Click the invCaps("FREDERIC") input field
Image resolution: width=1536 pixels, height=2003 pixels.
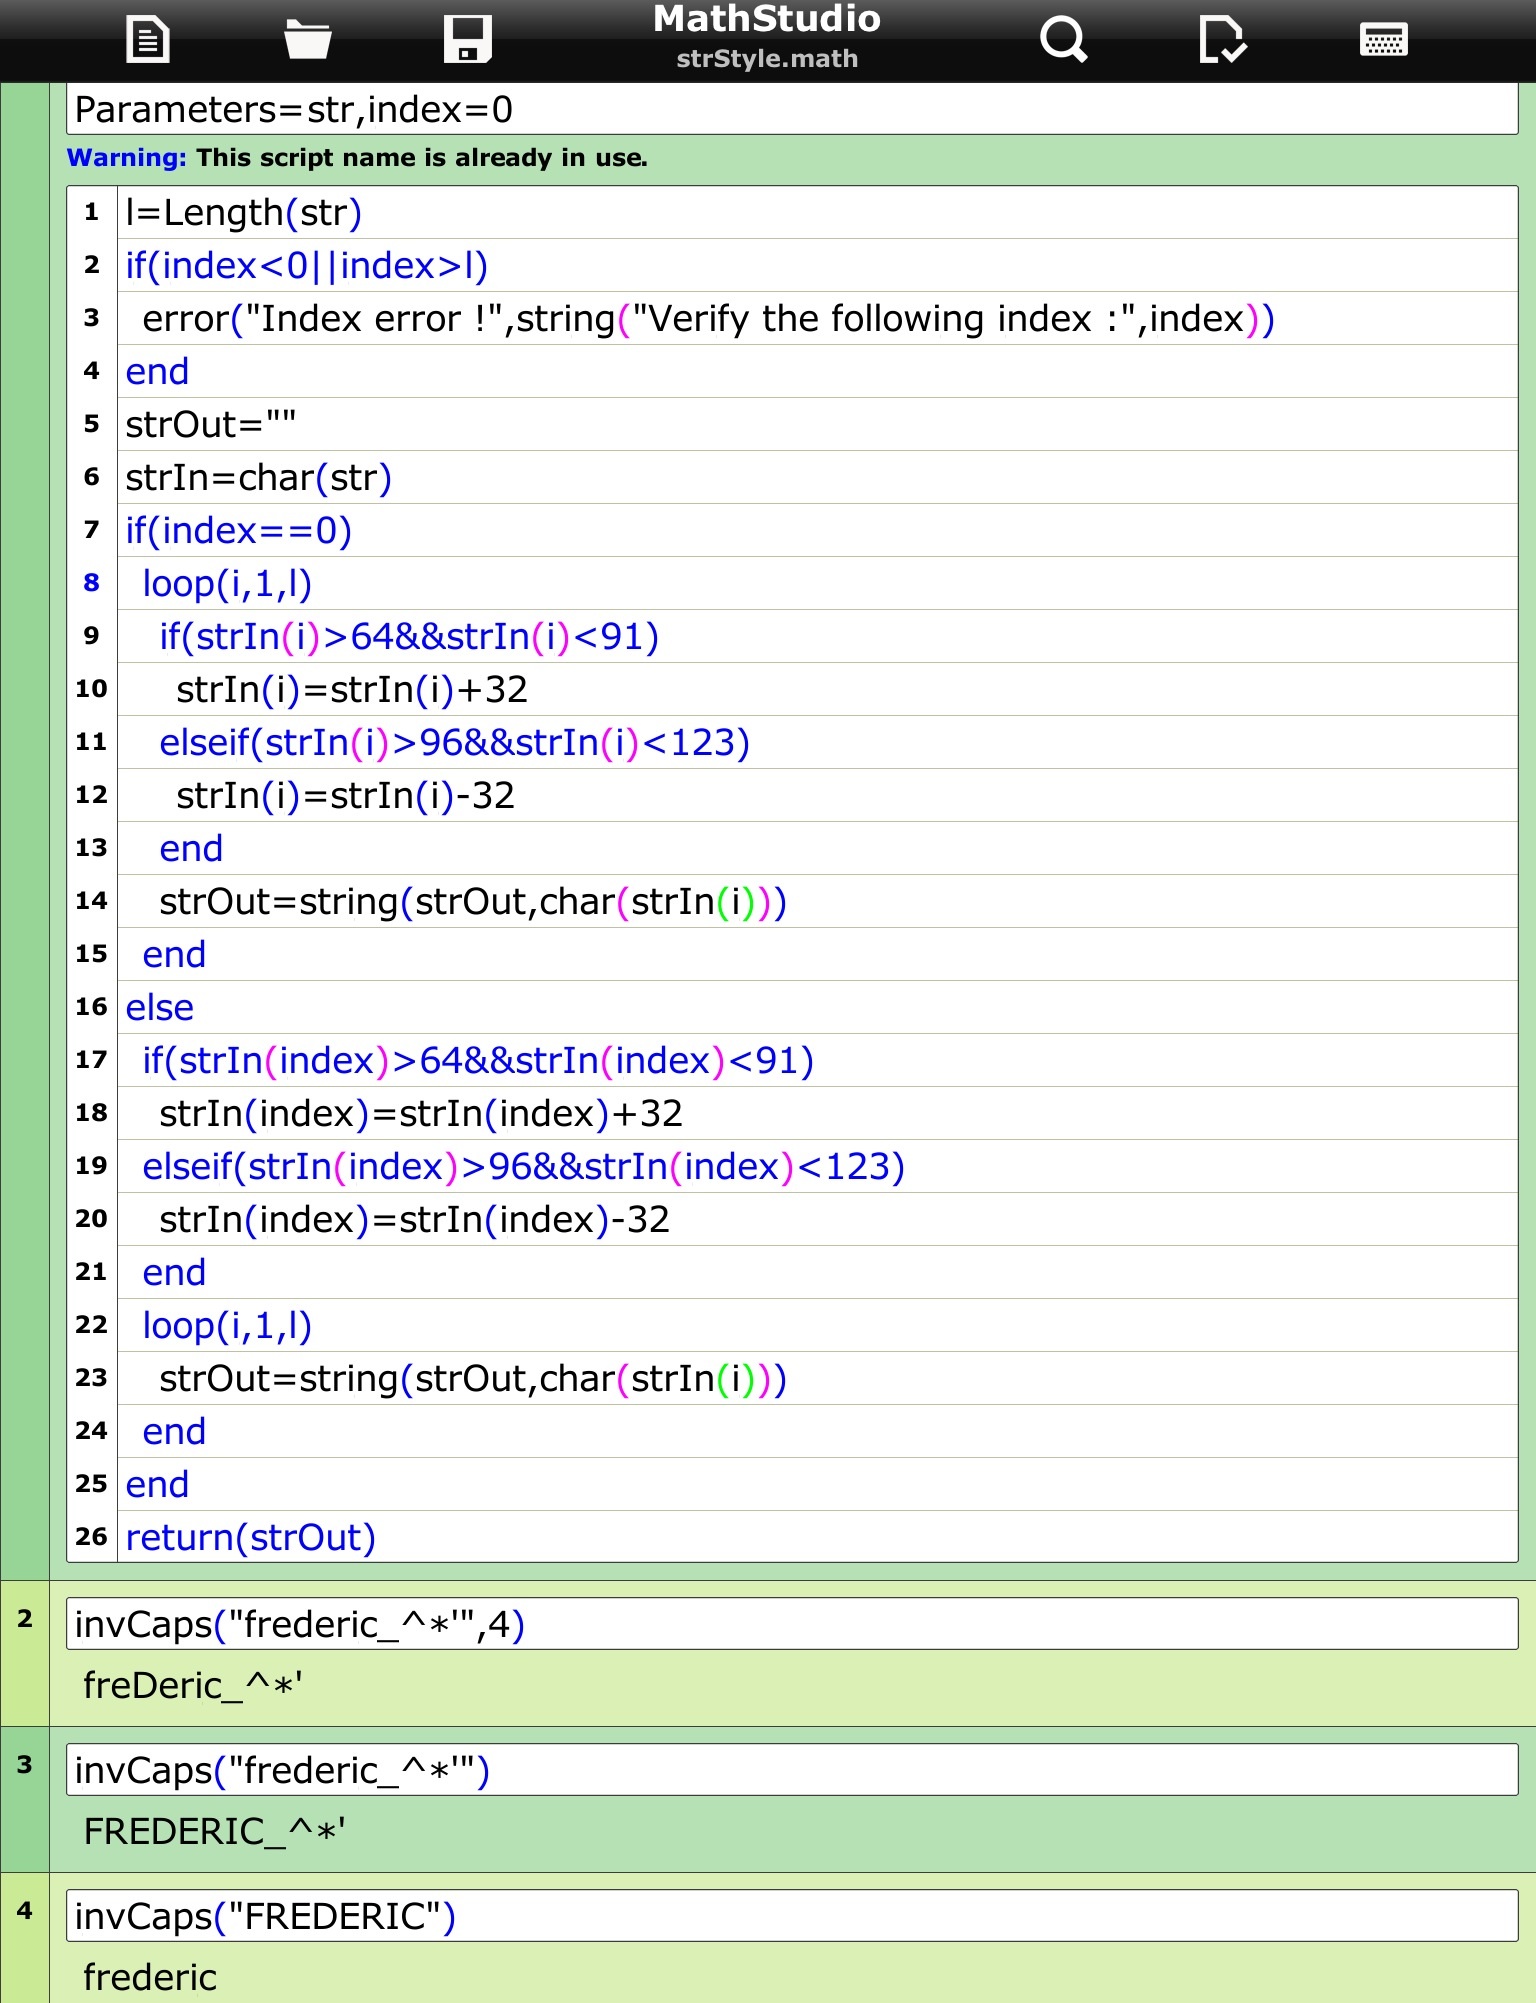(790, 1916)
